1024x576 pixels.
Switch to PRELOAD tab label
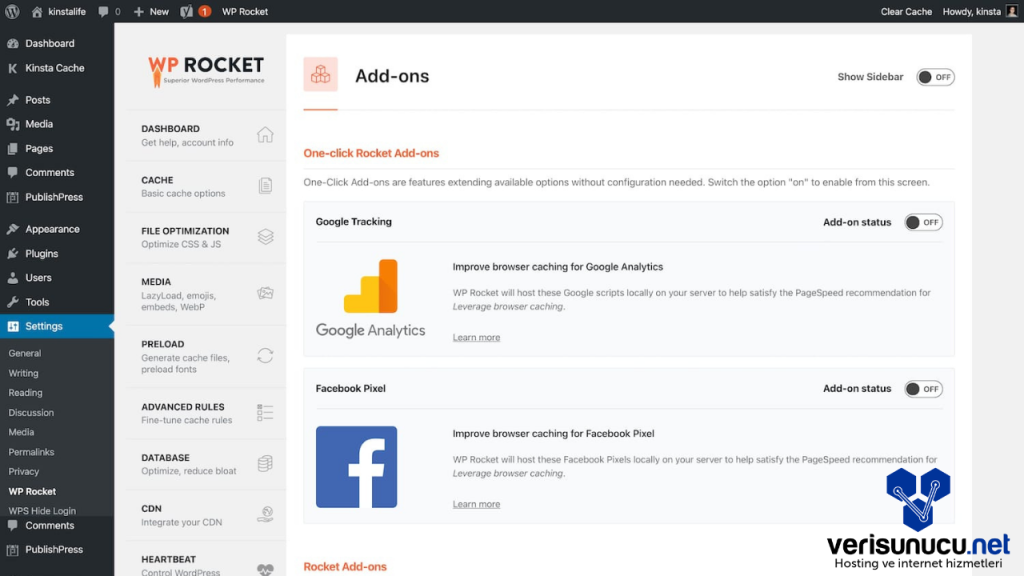pyautogui.click(x=163, y=344)
